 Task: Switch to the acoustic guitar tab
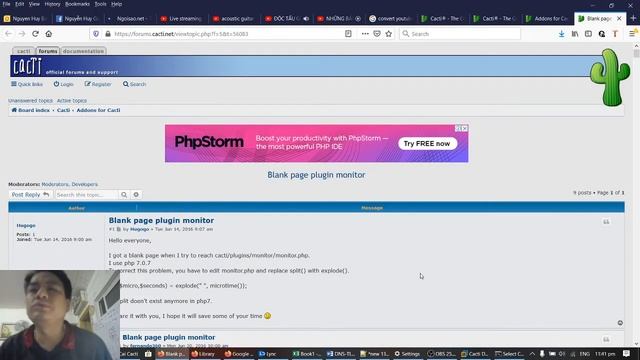tap(234, 18)
